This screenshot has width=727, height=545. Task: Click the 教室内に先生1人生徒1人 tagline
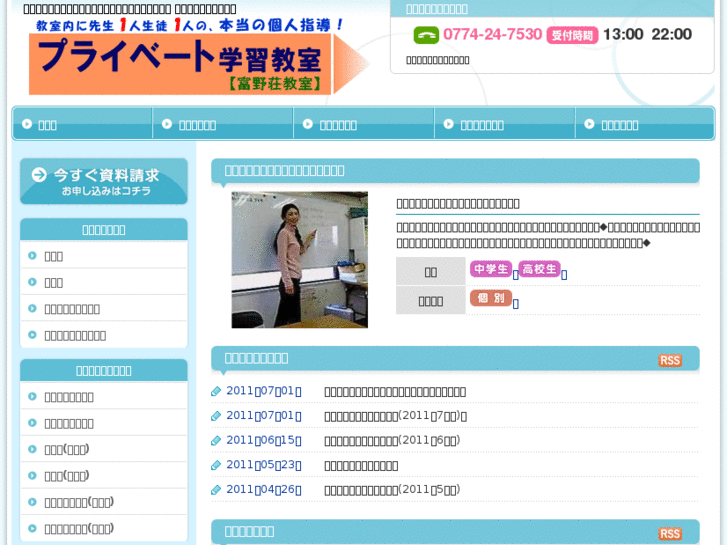click(189, 25)
